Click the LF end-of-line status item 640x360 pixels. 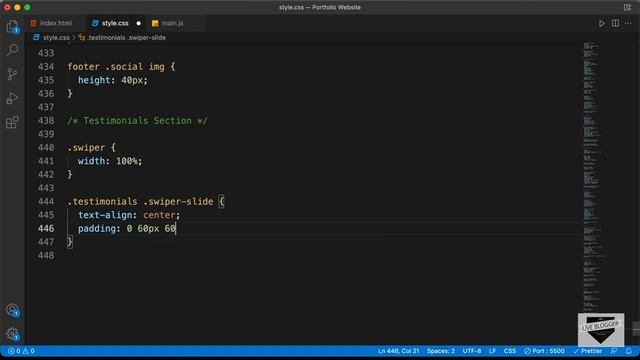[x=492, y=351]
